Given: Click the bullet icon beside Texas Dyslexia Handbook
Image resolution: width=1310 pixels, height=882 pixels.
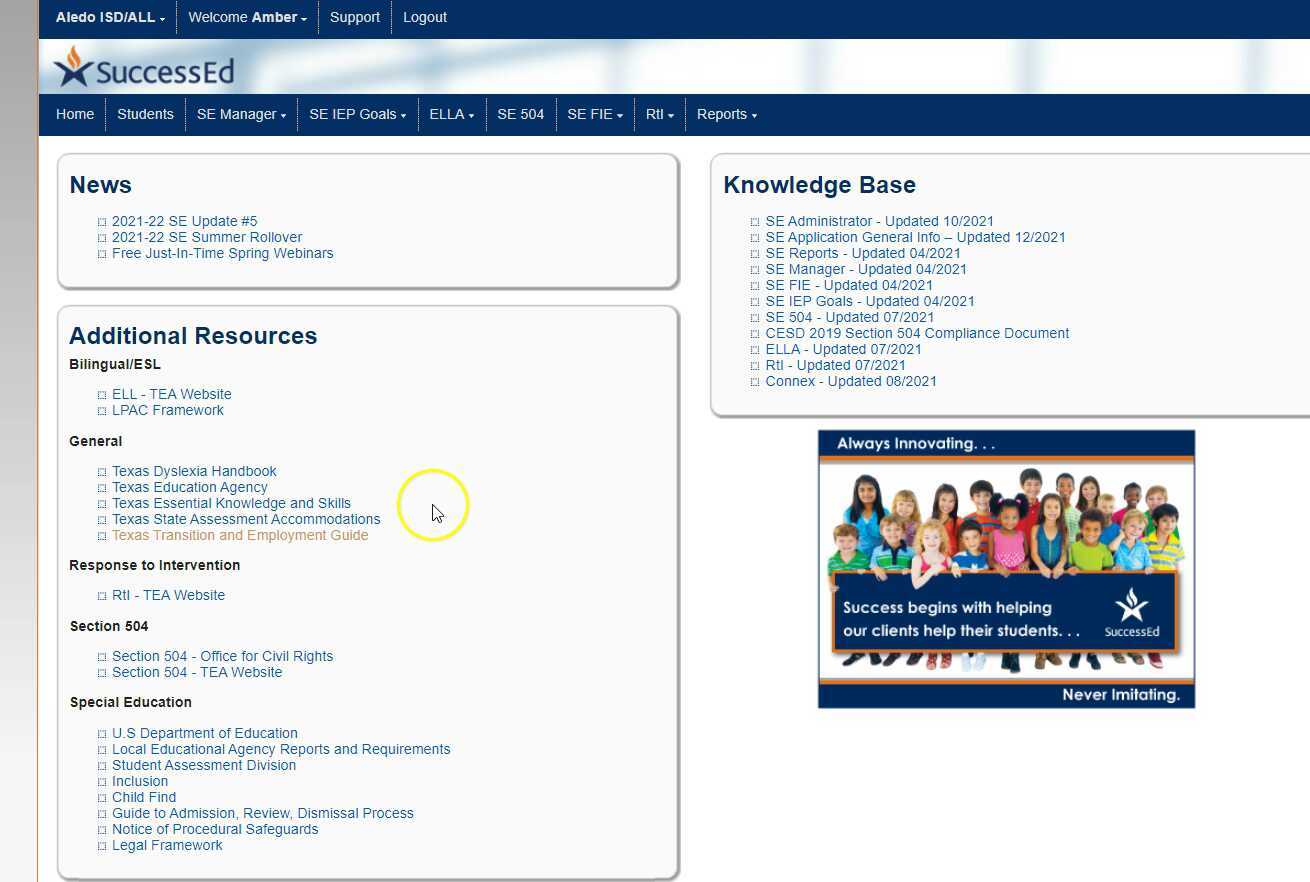Looking at the screenshot, I should 103,471.
